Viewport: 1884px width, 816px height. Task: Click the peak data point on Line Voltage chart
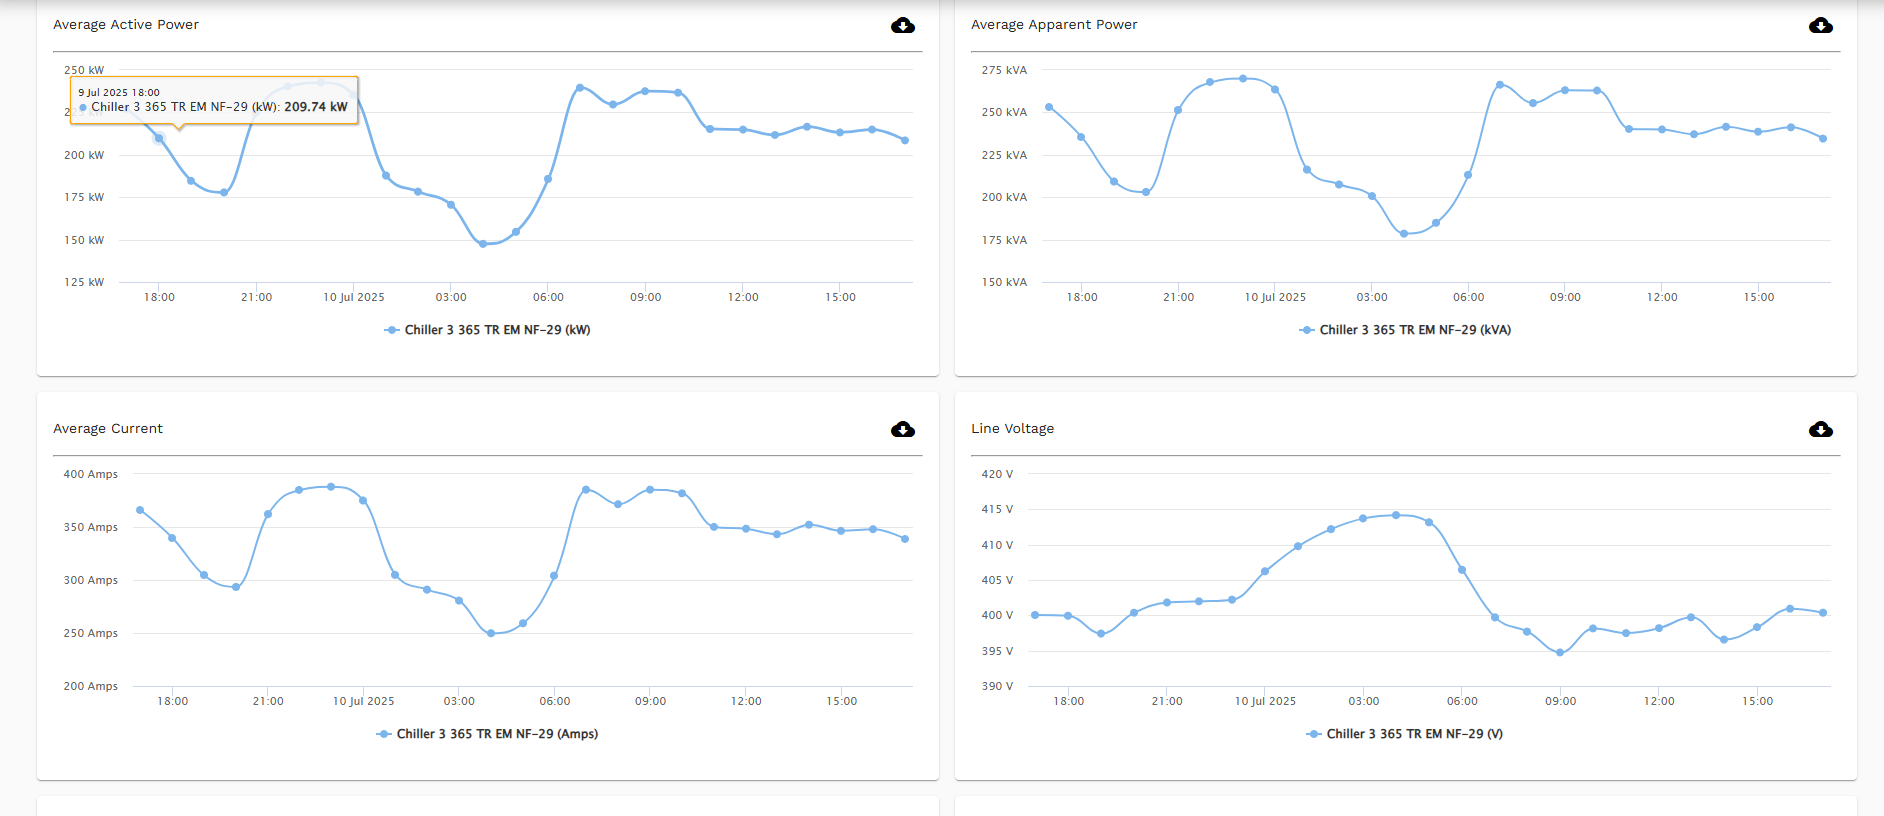click(x=1396, y=515)
